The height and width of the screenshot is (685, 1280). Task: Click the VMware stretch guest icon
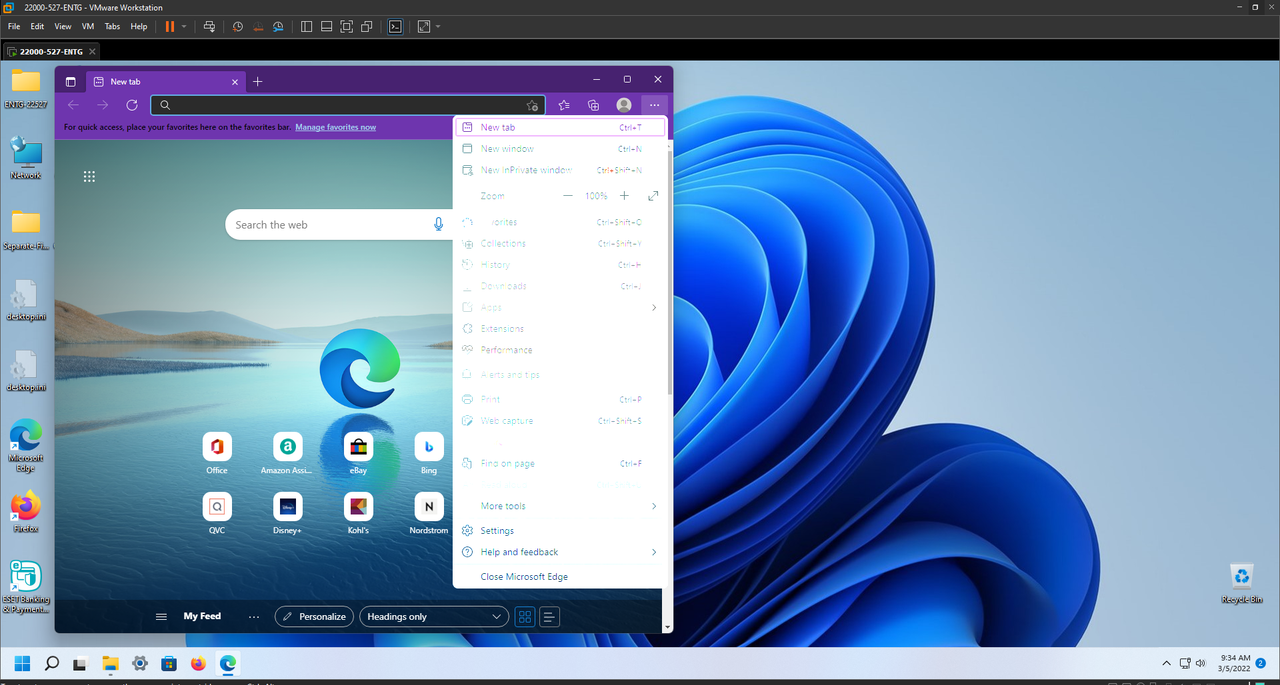[424, 26]
